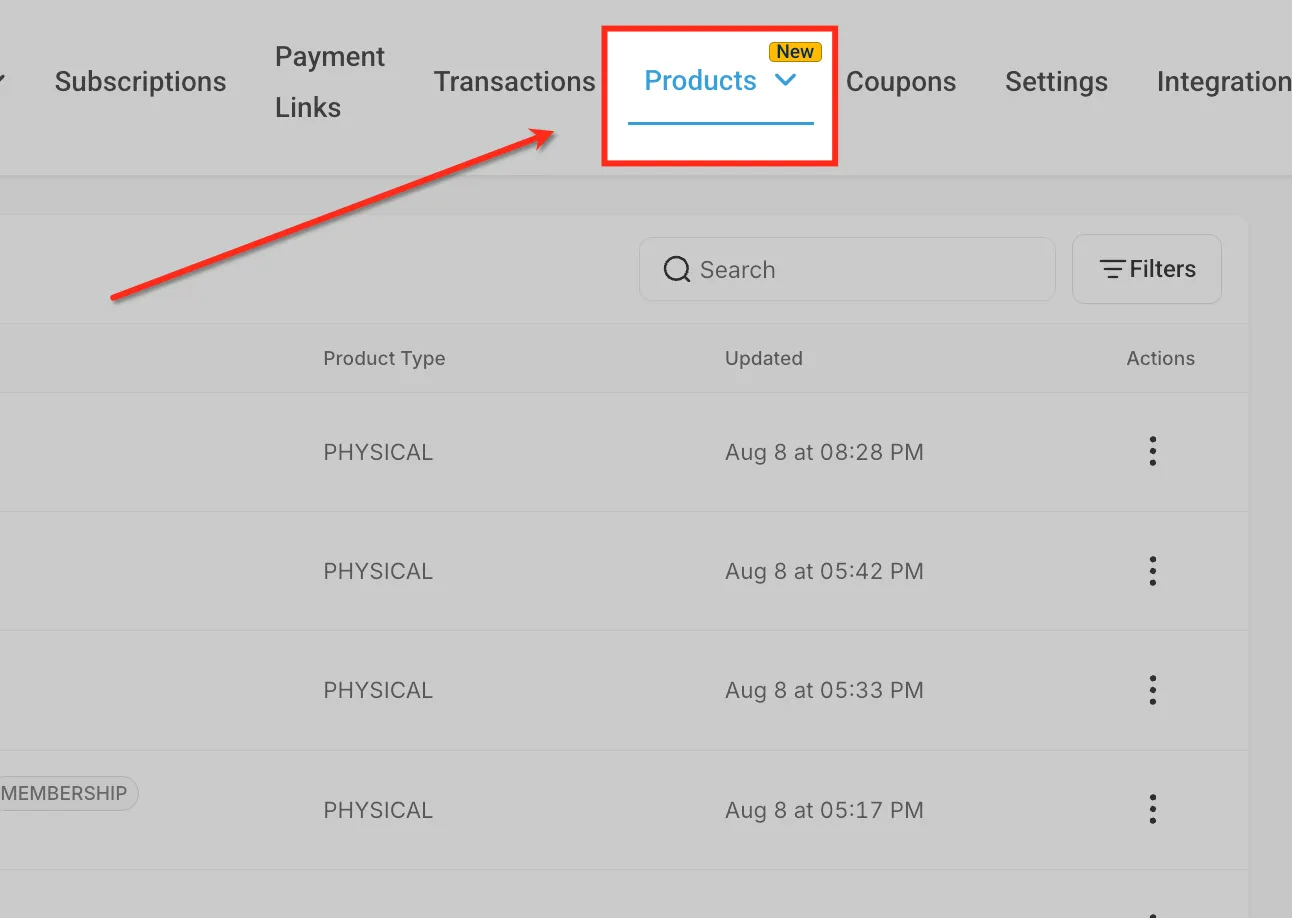Open three-dot menu for 05:33 PM row
The width and height of the screenshot is (1292, 918).
coord(1153,690)
